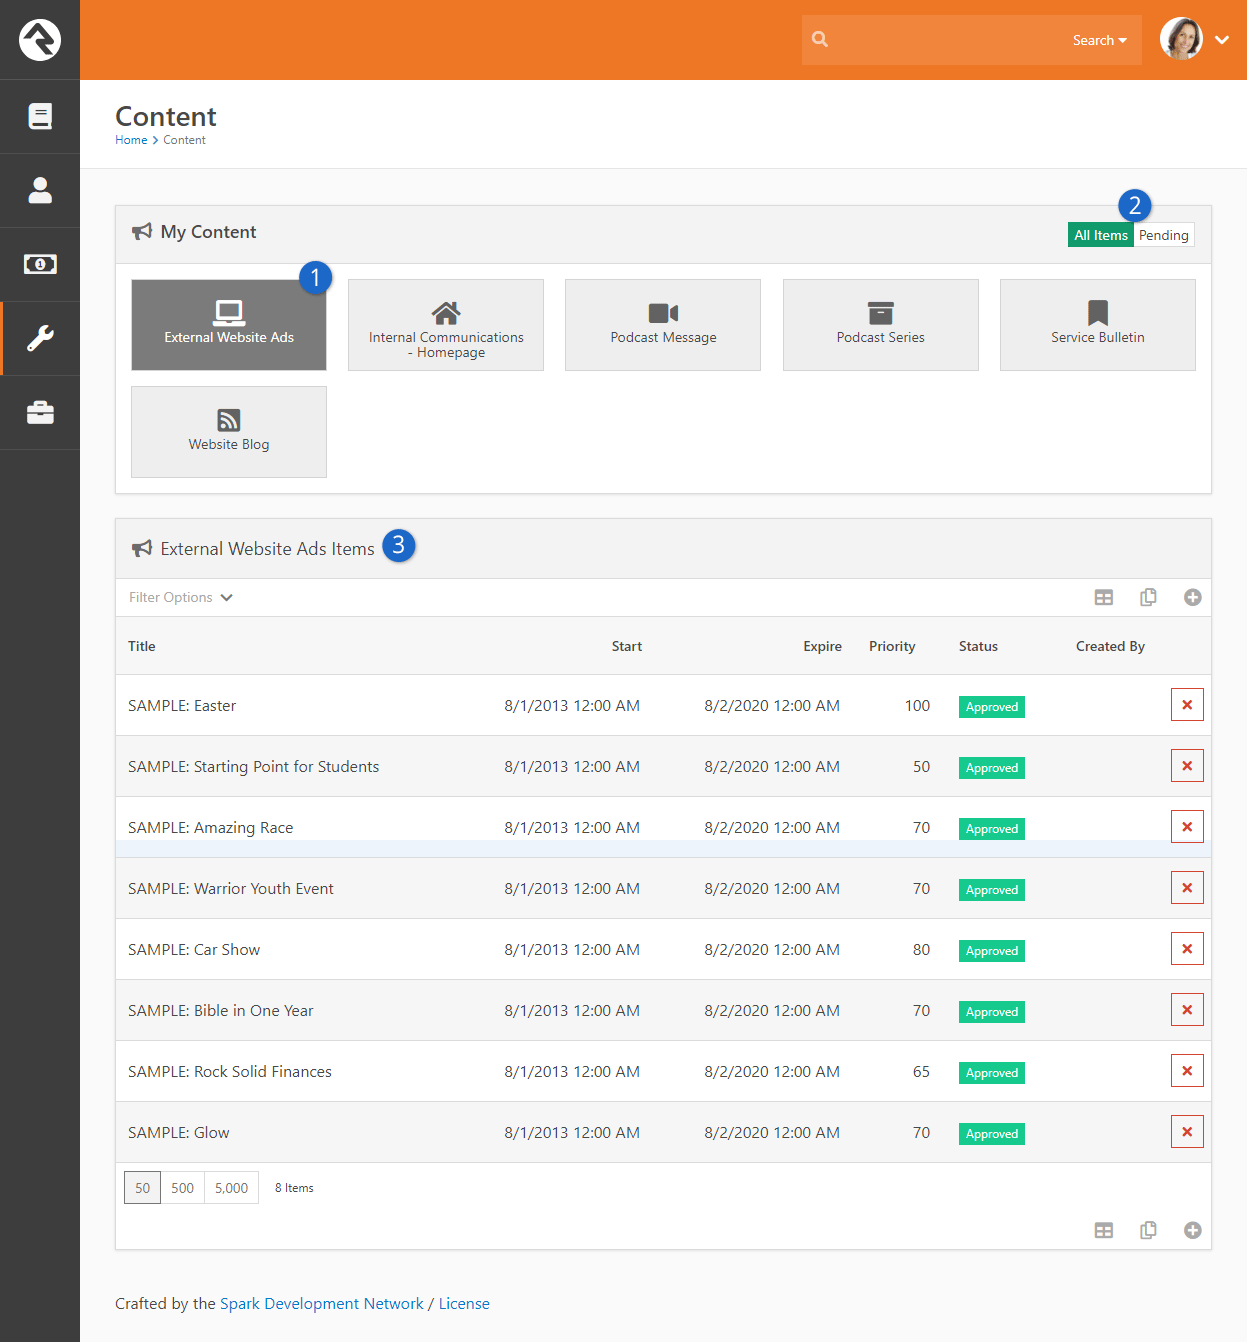Open the Search type dropdown
The height and width of the screenshot is (1342, 1247).
pyautogui.click(x=1099, y=40)
